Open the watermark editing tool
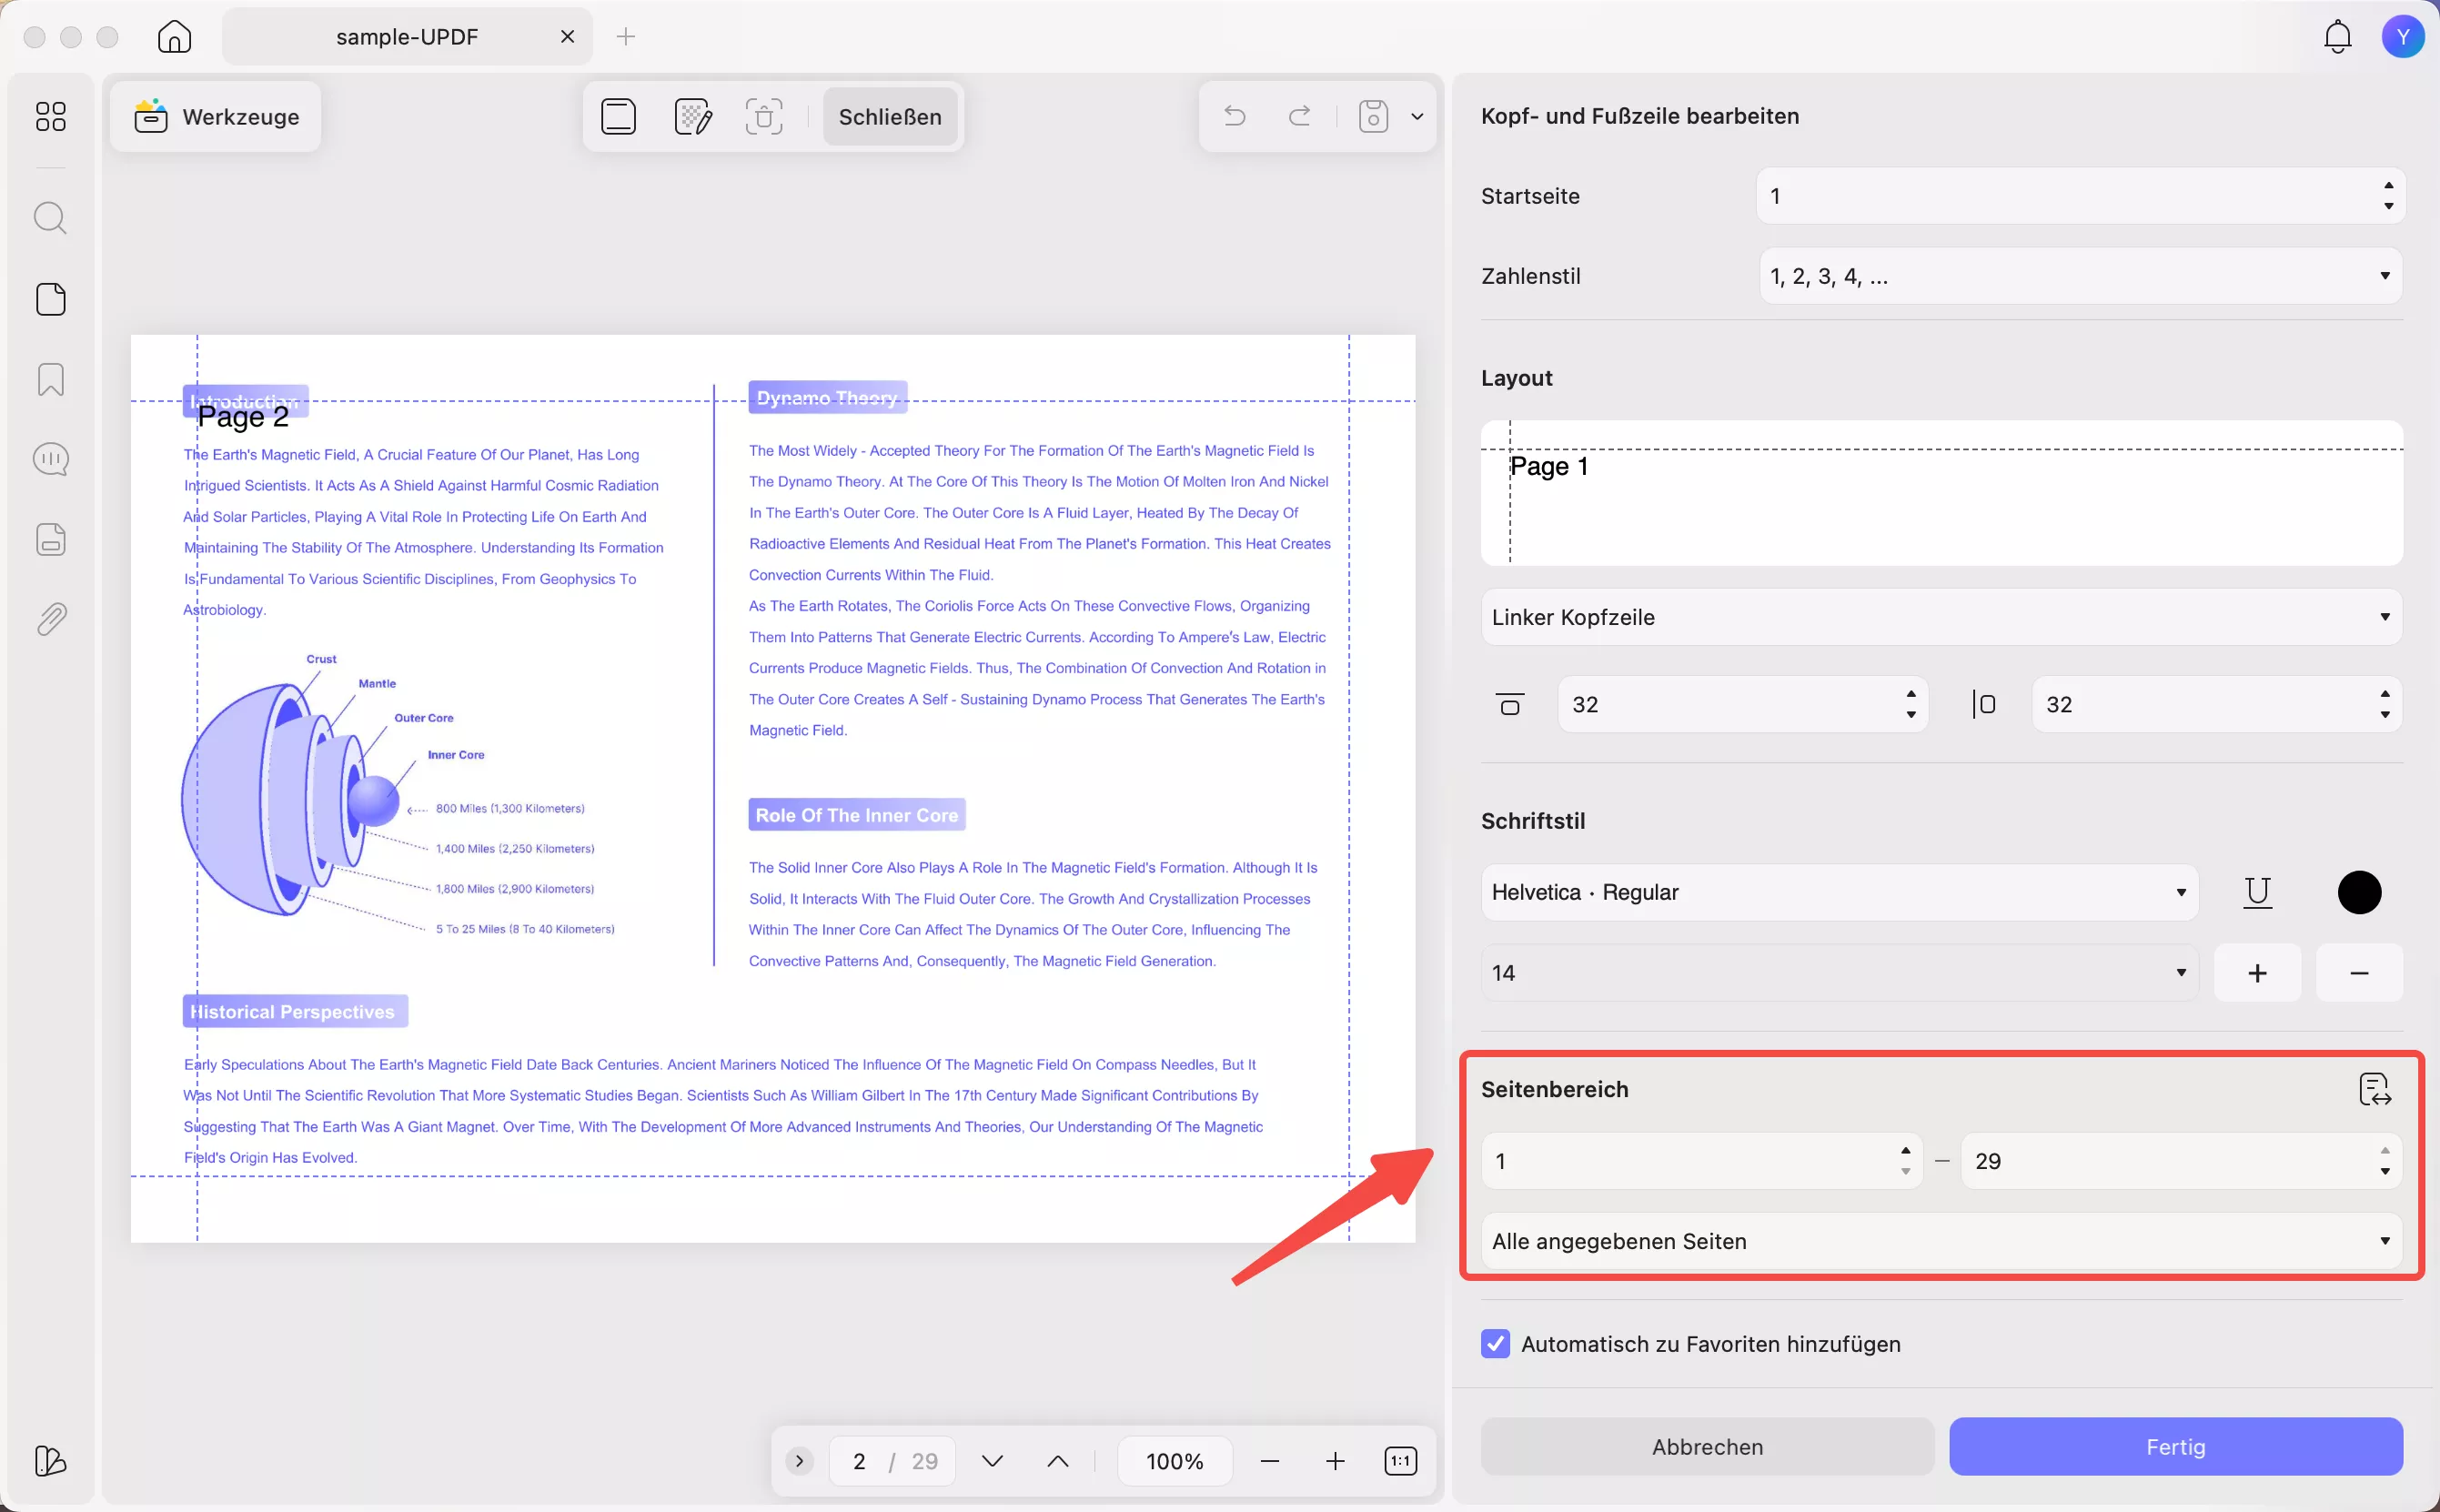 coord(693,116)
